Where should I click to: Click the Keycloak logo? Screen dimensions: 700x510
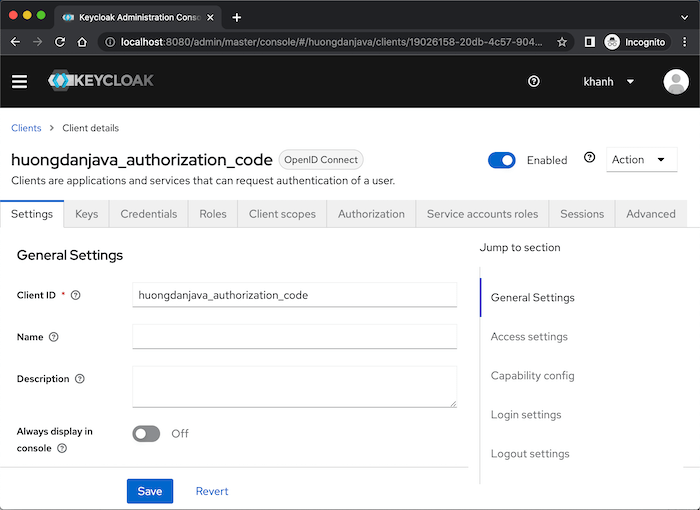coord(100,80)
